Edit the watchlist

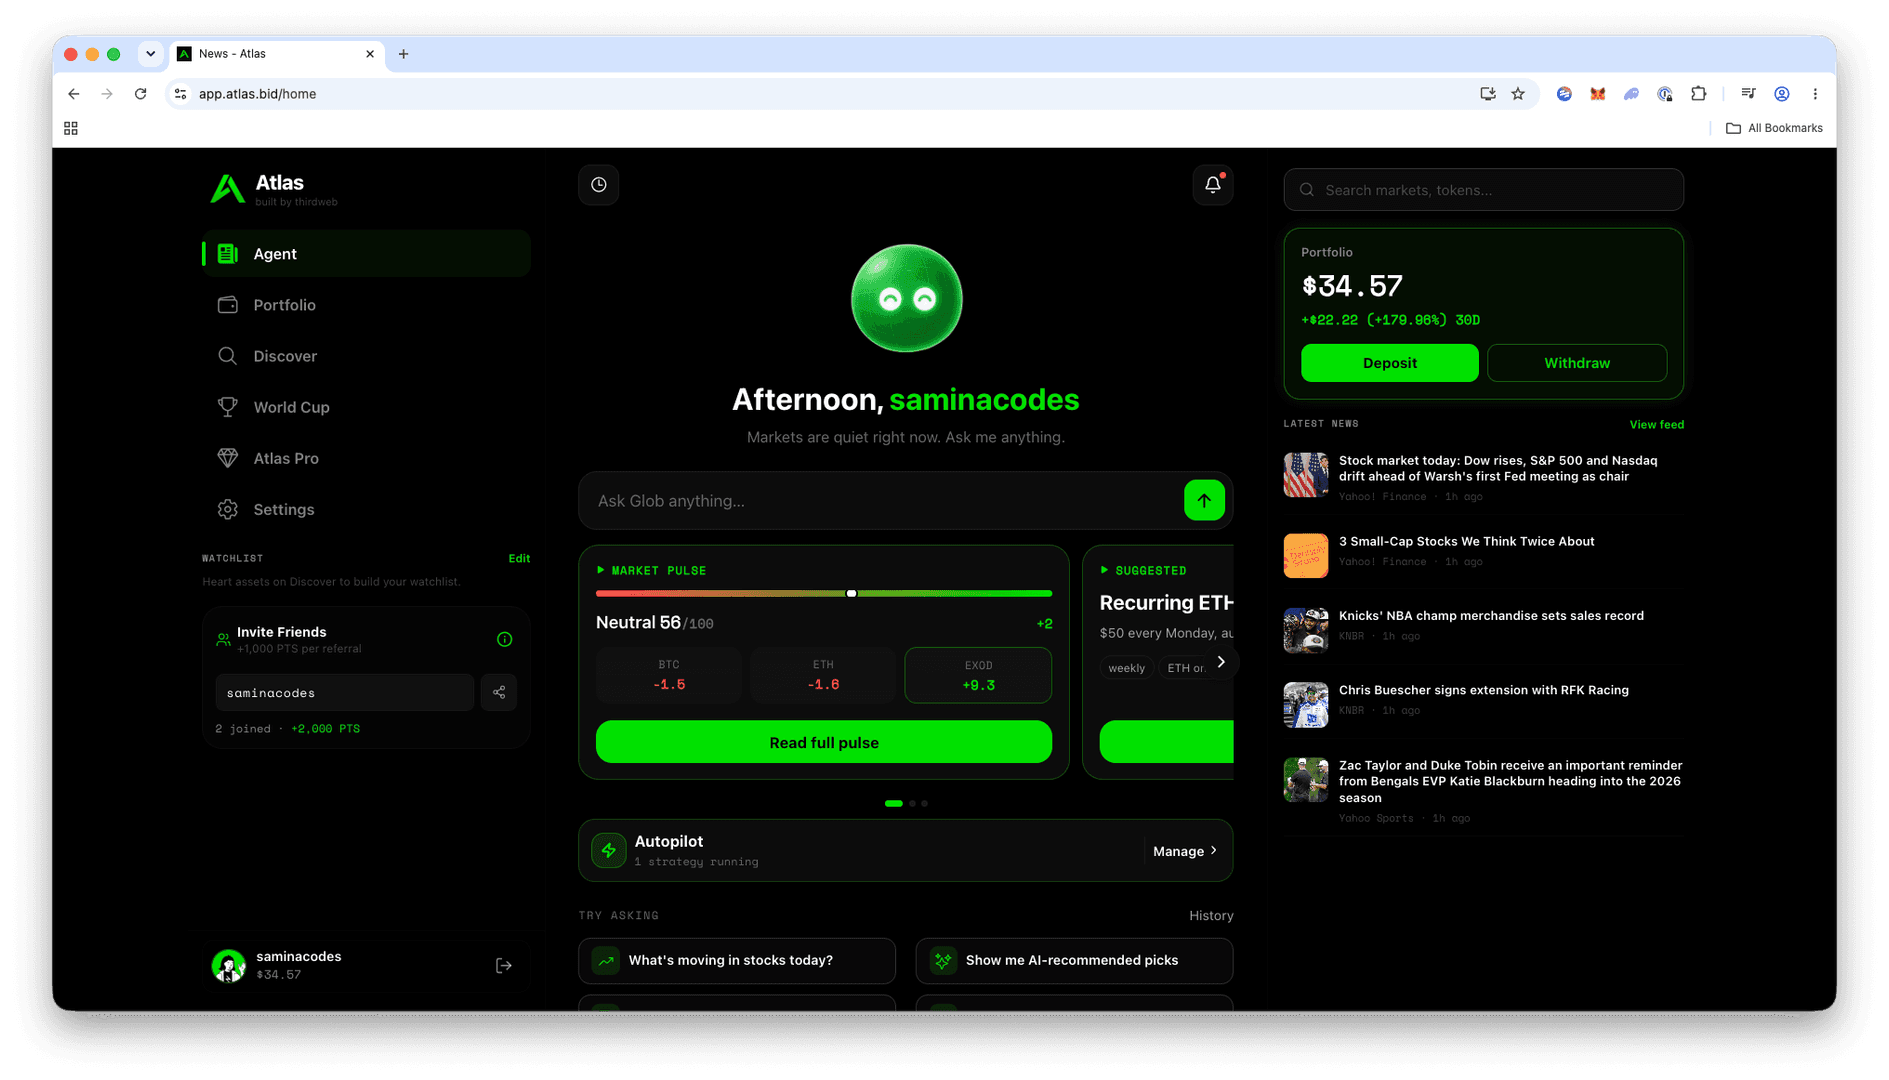click(x=519, y=559)
